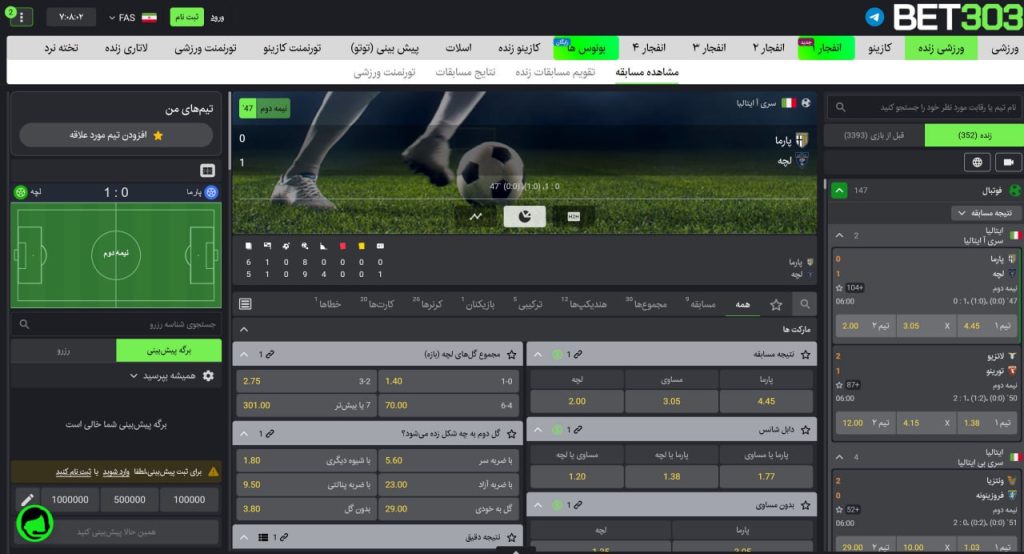The image size is (1024, 554).
Task: Select 1.38 odds for پارما یا لچه
Action: [x=671, y=476]
